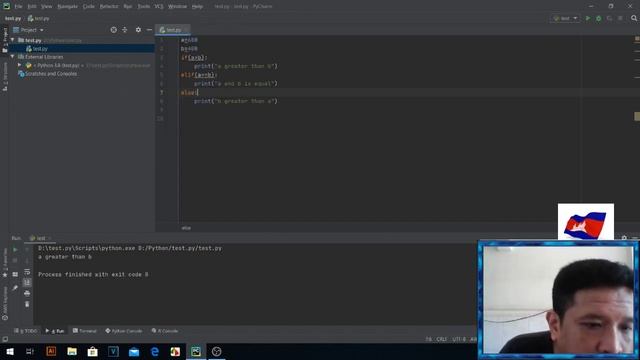Screen dimensions: 640x360
Task: Open the View menu
Action: click(47, 7)
